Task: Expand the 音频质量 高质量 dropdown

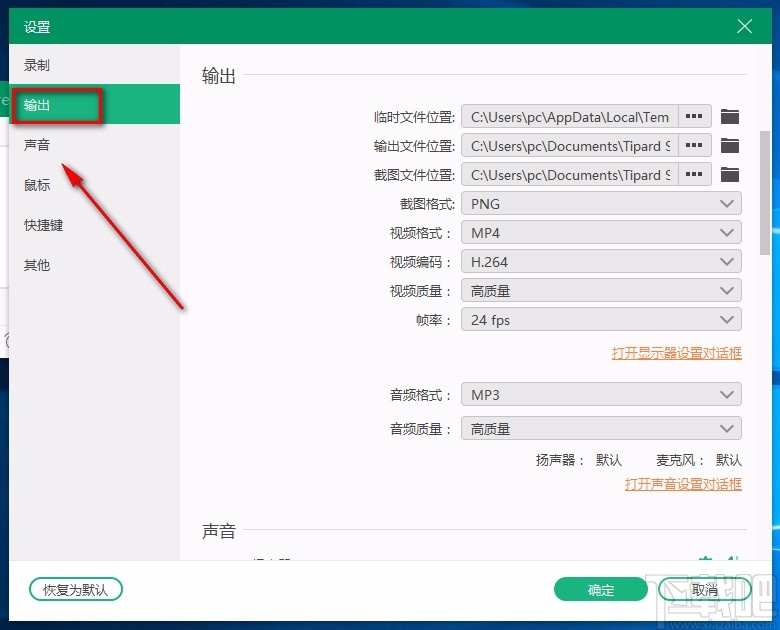Action: tap(601, 428)
